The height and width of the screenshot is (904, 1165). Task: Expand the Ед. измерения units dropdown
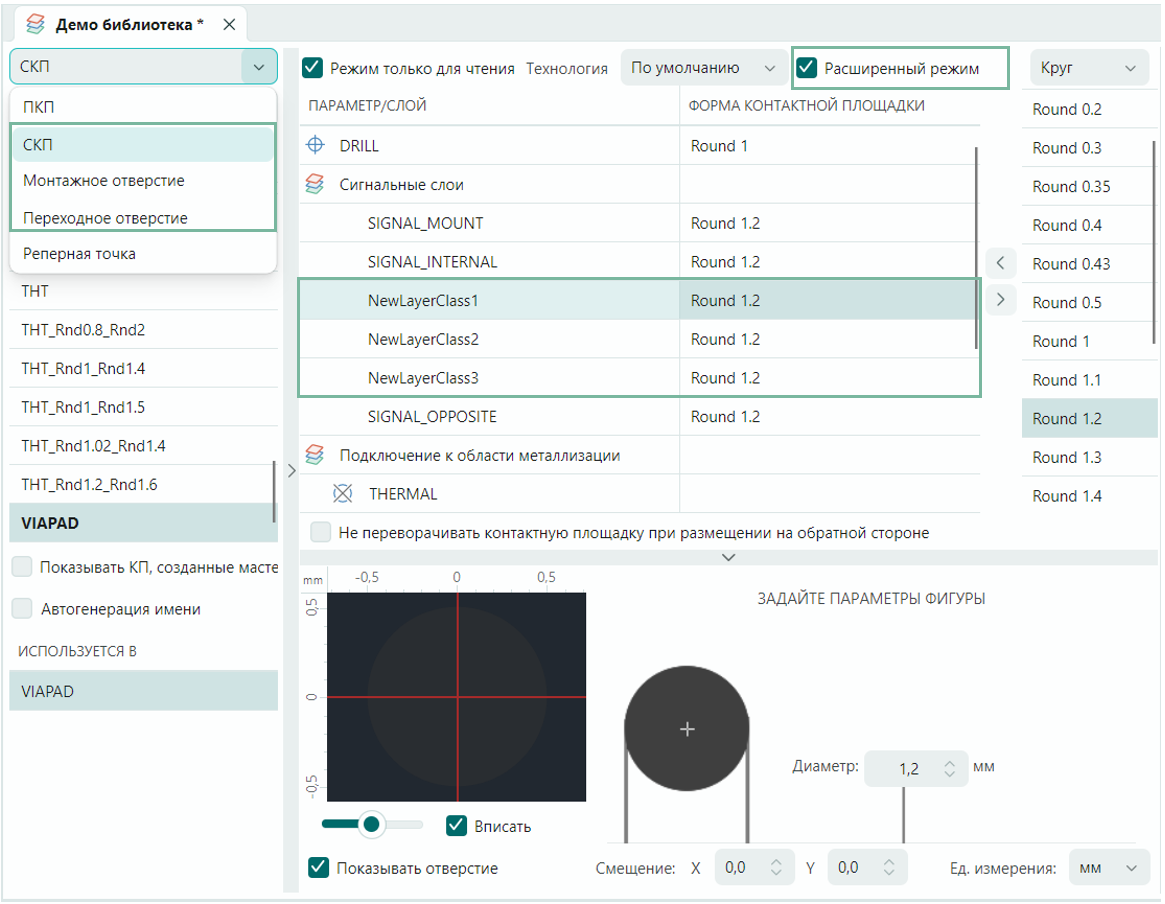pyautogui.click(x=1109, y=868)
